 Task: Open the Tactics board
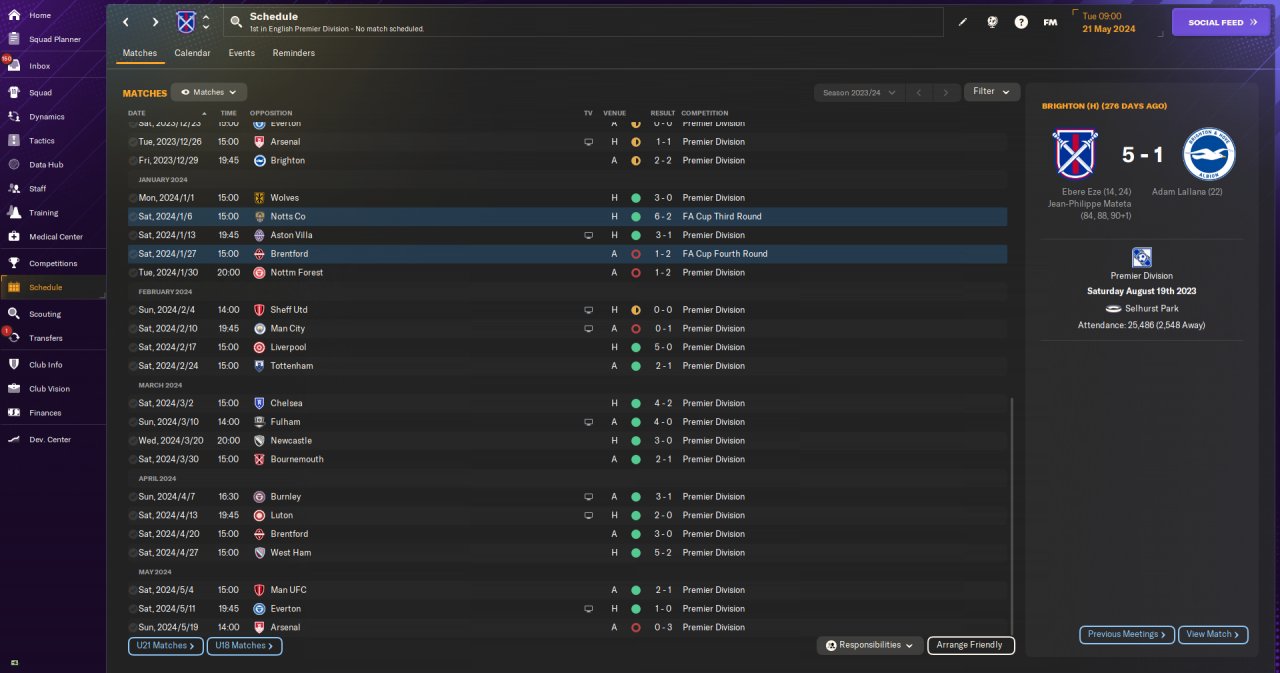pyautogui.click(x=42, y=141)
